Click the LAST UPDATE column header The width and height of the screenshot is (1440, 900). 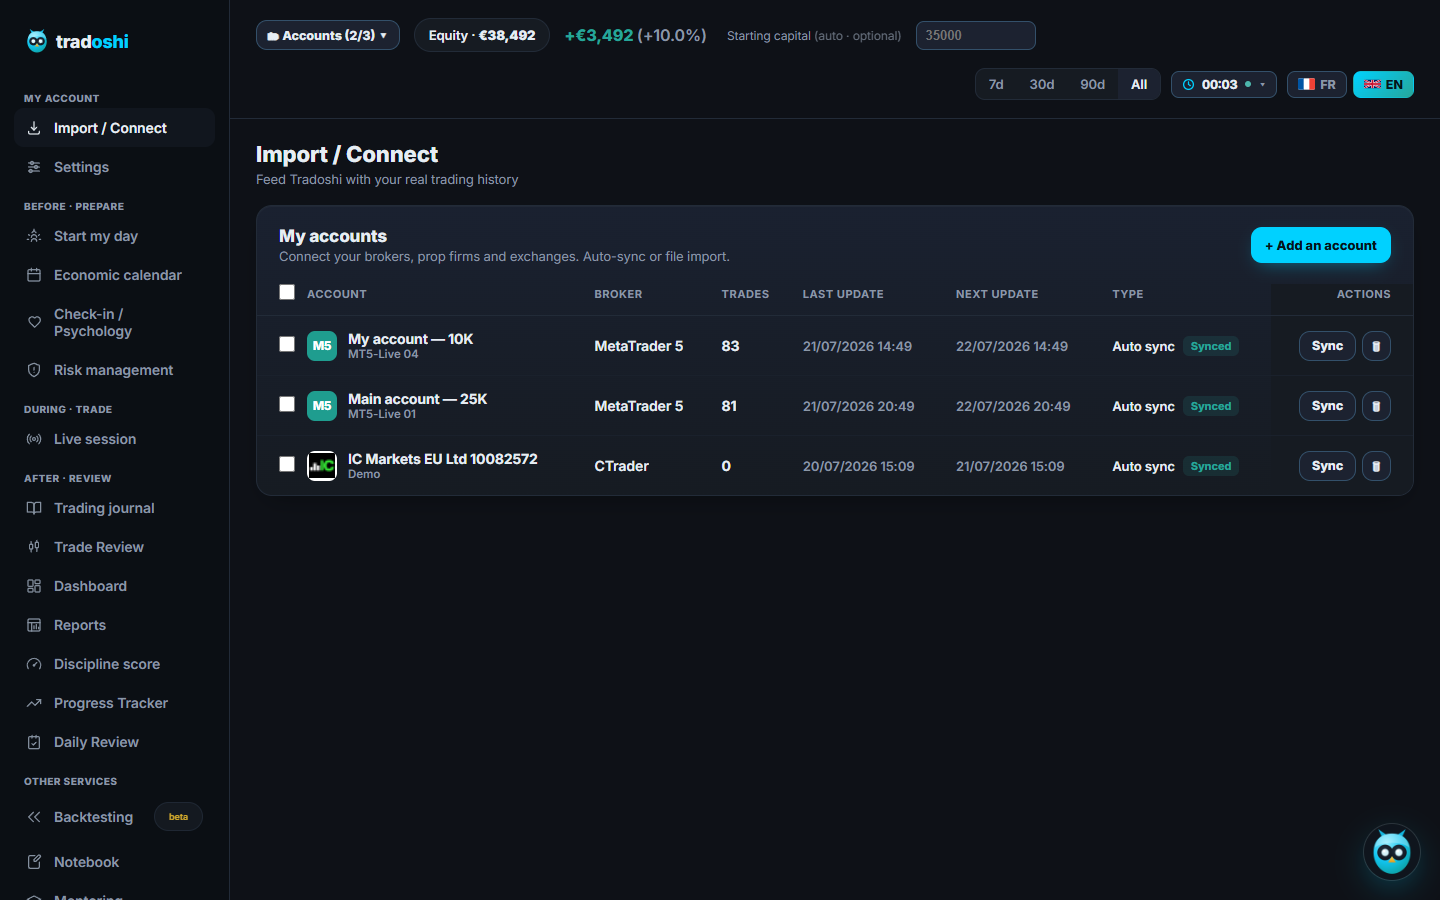(x=843, y=294)
